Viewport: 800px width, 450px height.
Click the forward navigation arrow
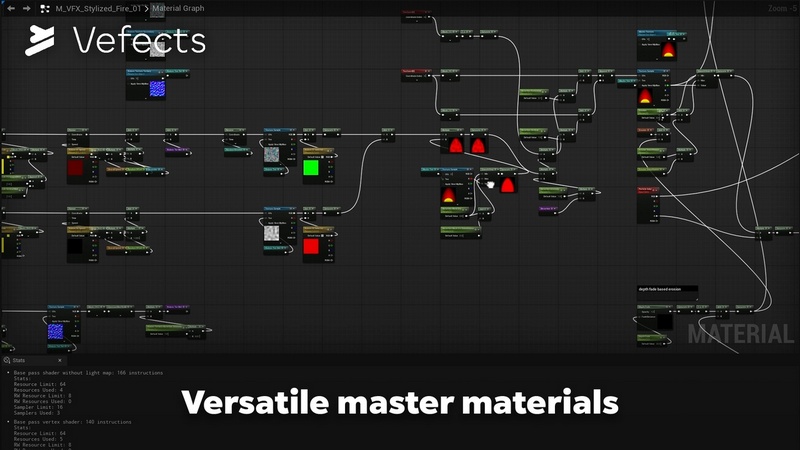coord(25,8)
